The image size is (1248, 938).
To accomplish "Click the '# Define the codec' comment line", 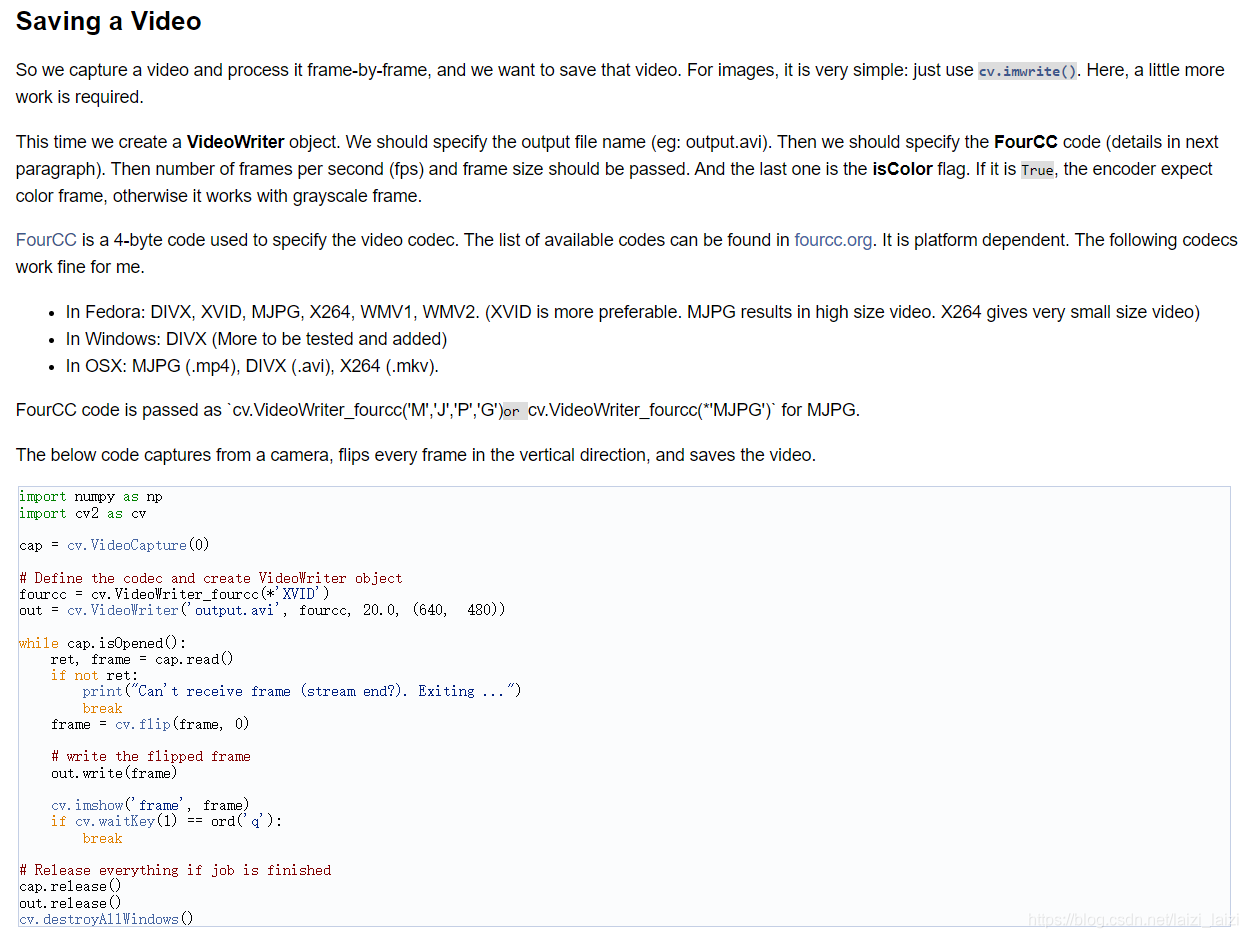I will click(x=211, y=578).
